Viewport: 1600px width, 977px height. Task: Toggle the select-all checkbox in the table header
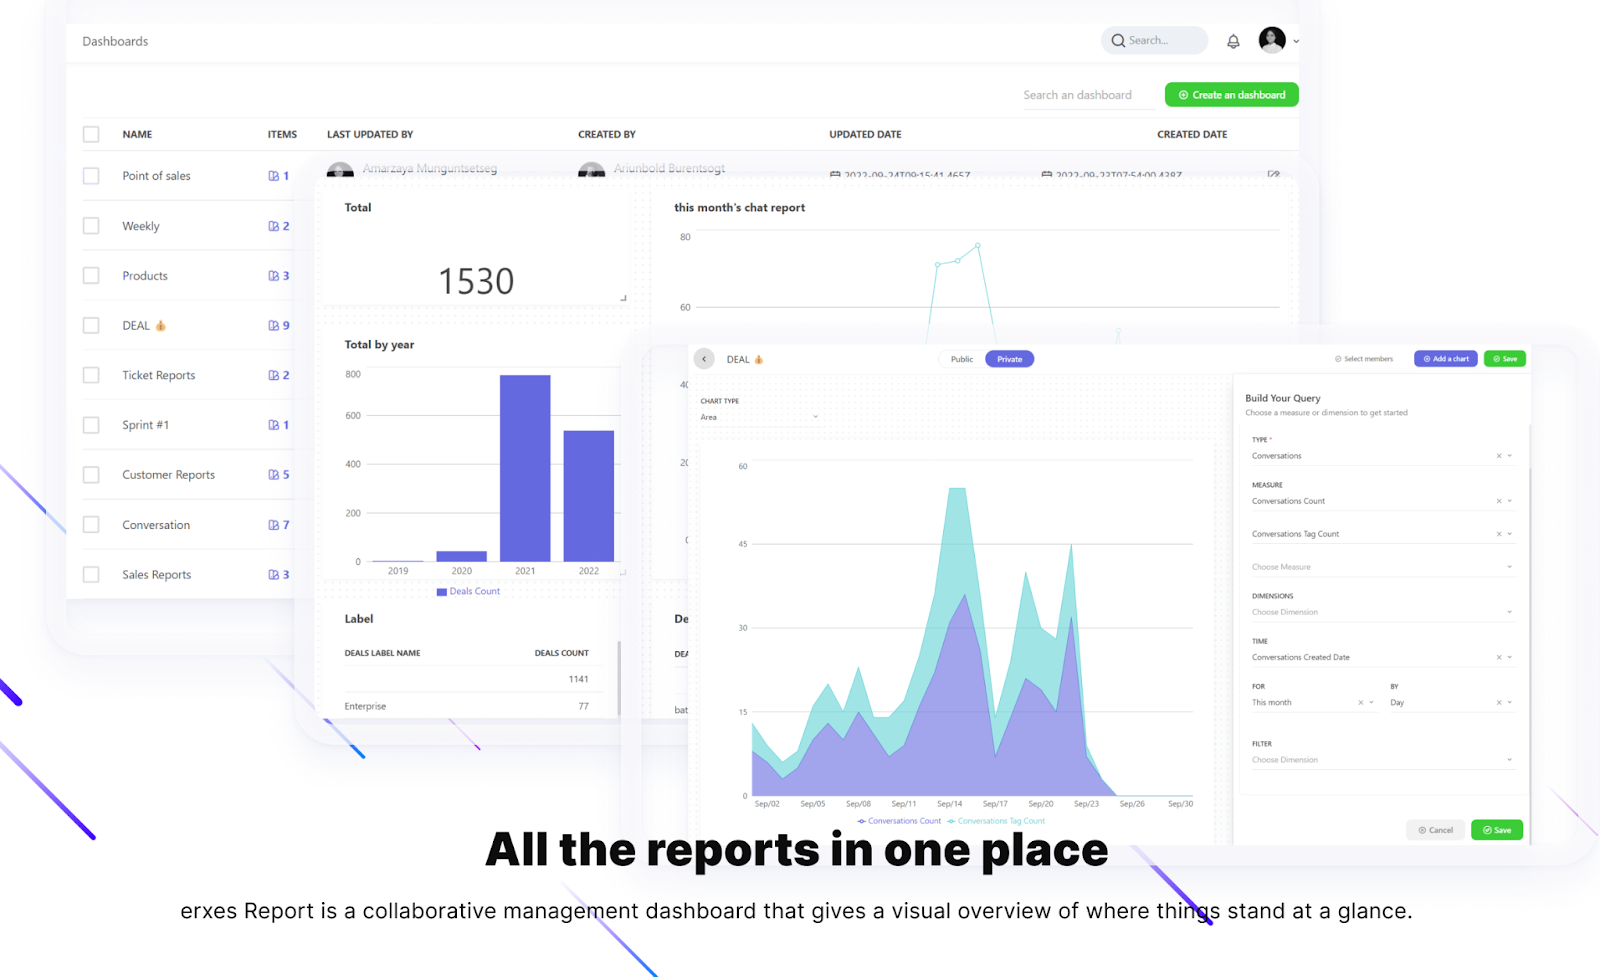pyautogui.click(x=91, y=134)
